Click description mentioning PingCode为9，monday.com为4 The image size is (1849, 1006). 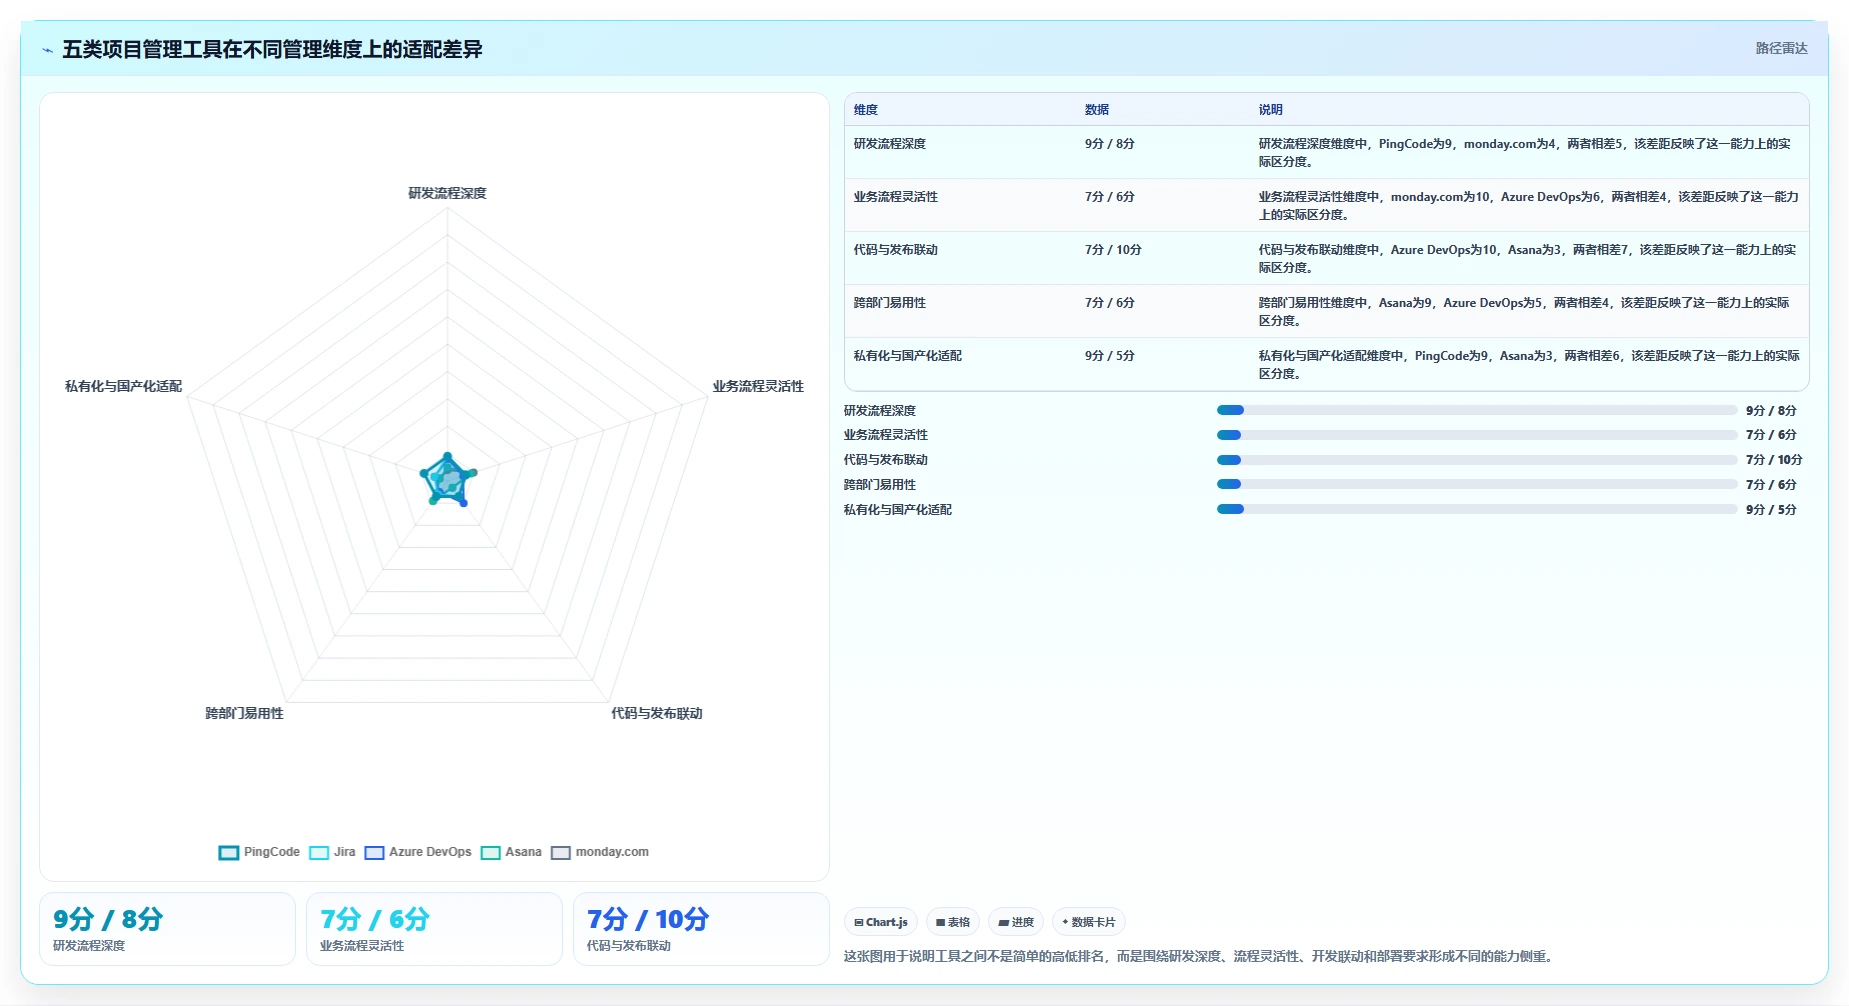(x=1525, y=153)
